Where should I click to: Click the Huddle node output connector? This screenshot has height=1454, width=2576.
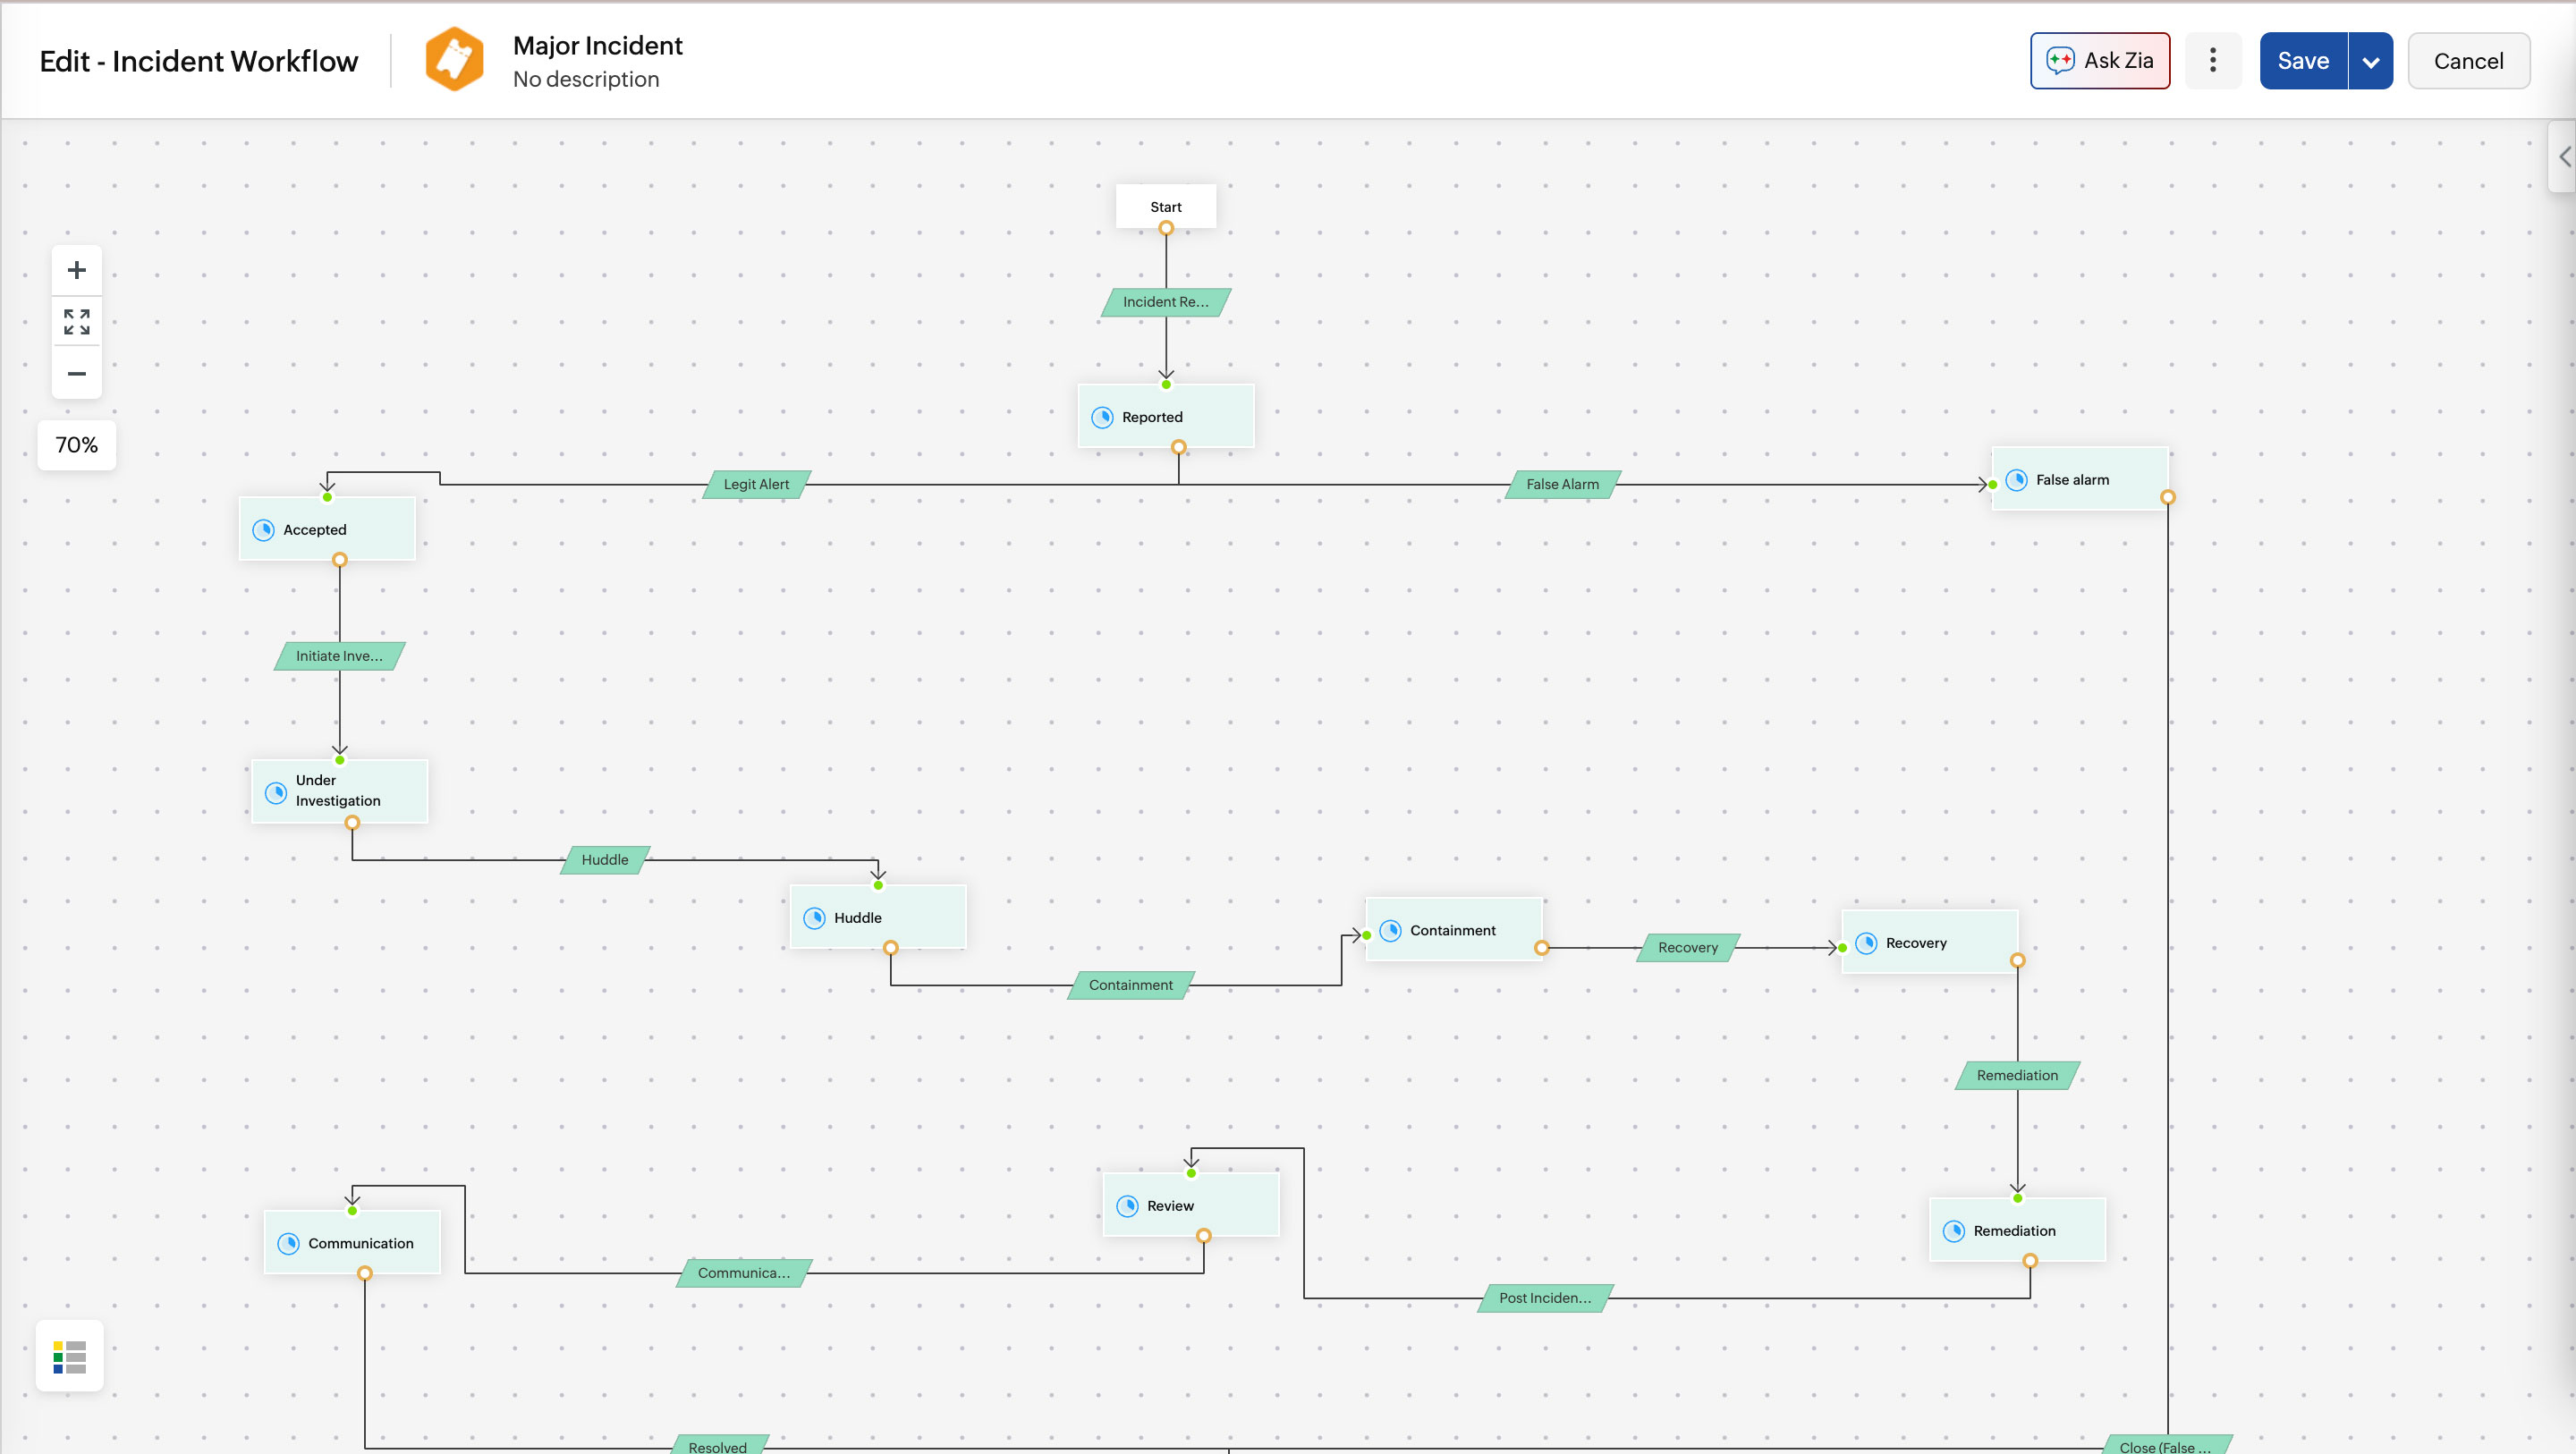tap(891, 948)
